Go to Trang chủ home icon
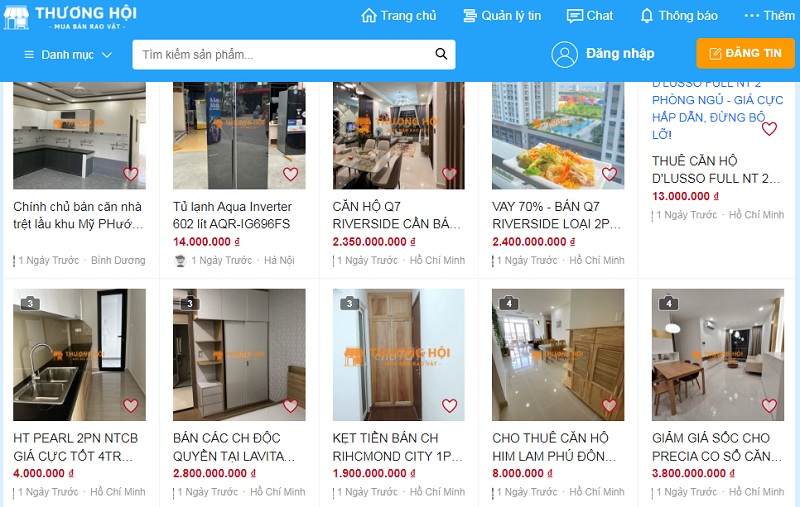 point(368,16)
